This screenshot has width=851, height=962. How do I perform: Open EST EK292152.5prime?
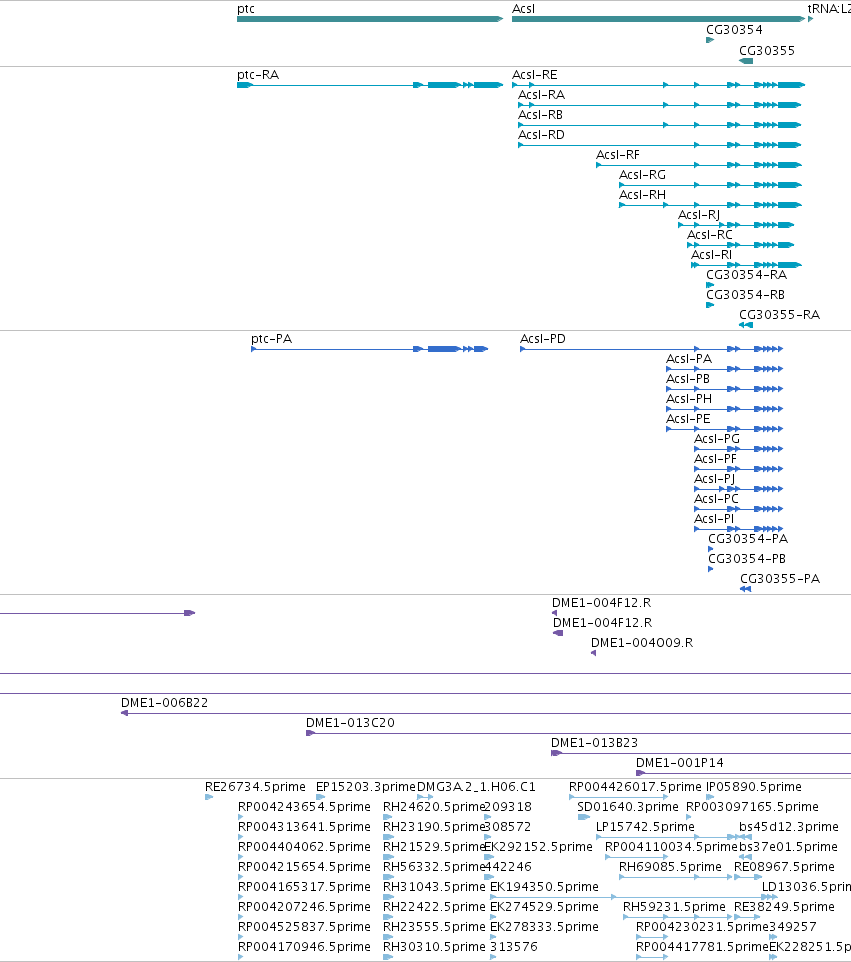click(x=538, y=847)
